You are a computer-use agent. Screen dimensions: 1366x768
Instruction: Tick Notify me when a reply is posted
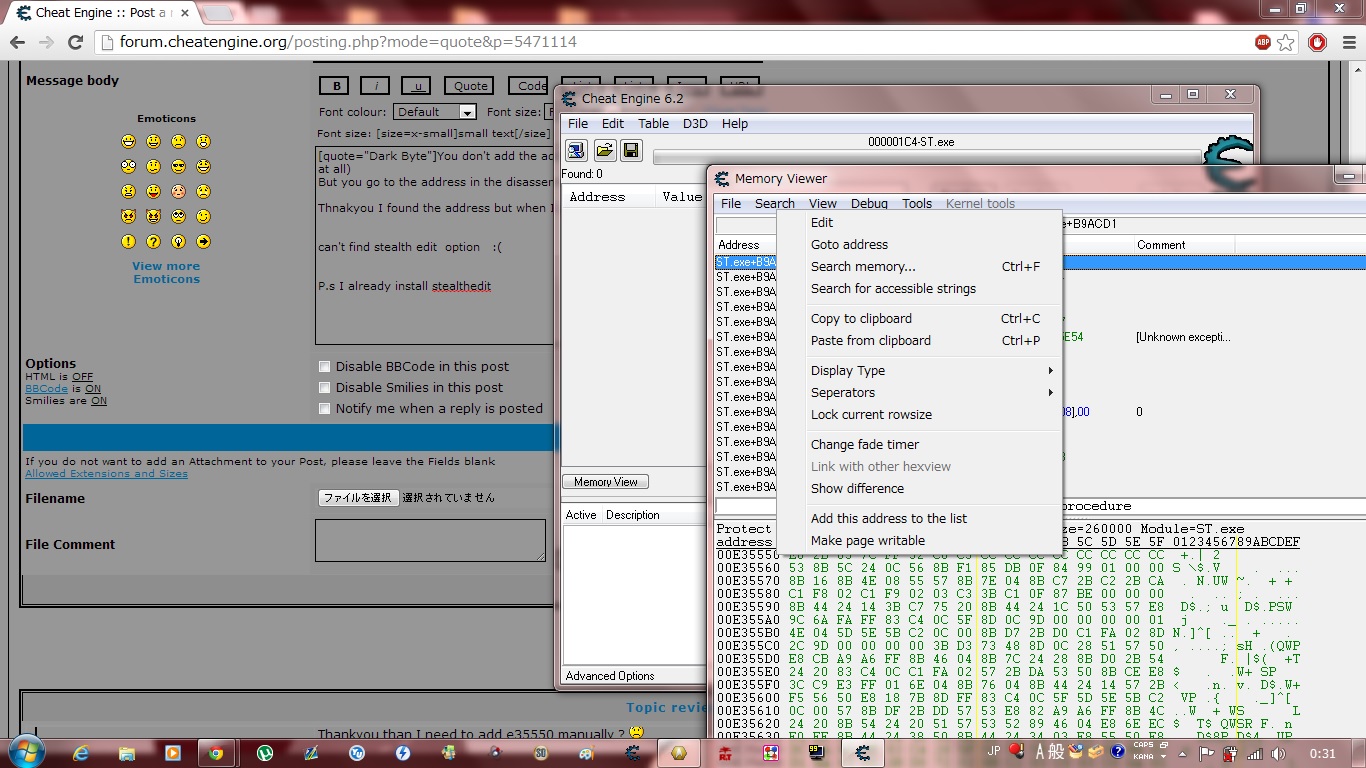tap(324, 408)
